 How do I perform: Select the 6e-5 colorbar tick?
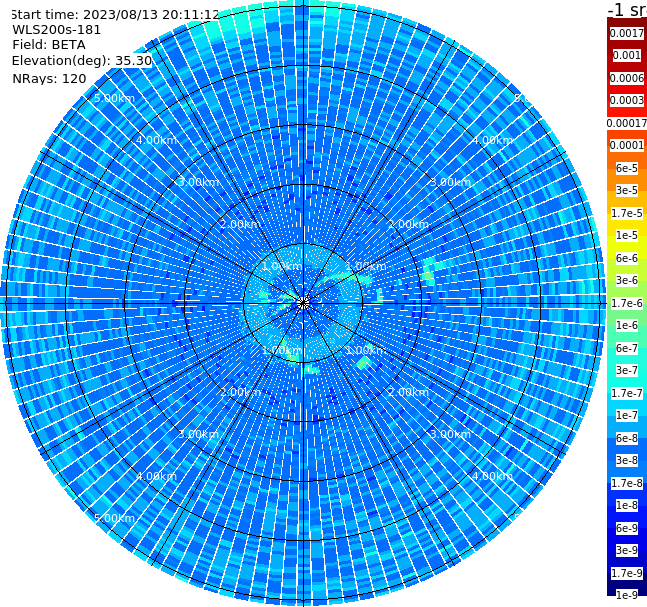[627, 168]
